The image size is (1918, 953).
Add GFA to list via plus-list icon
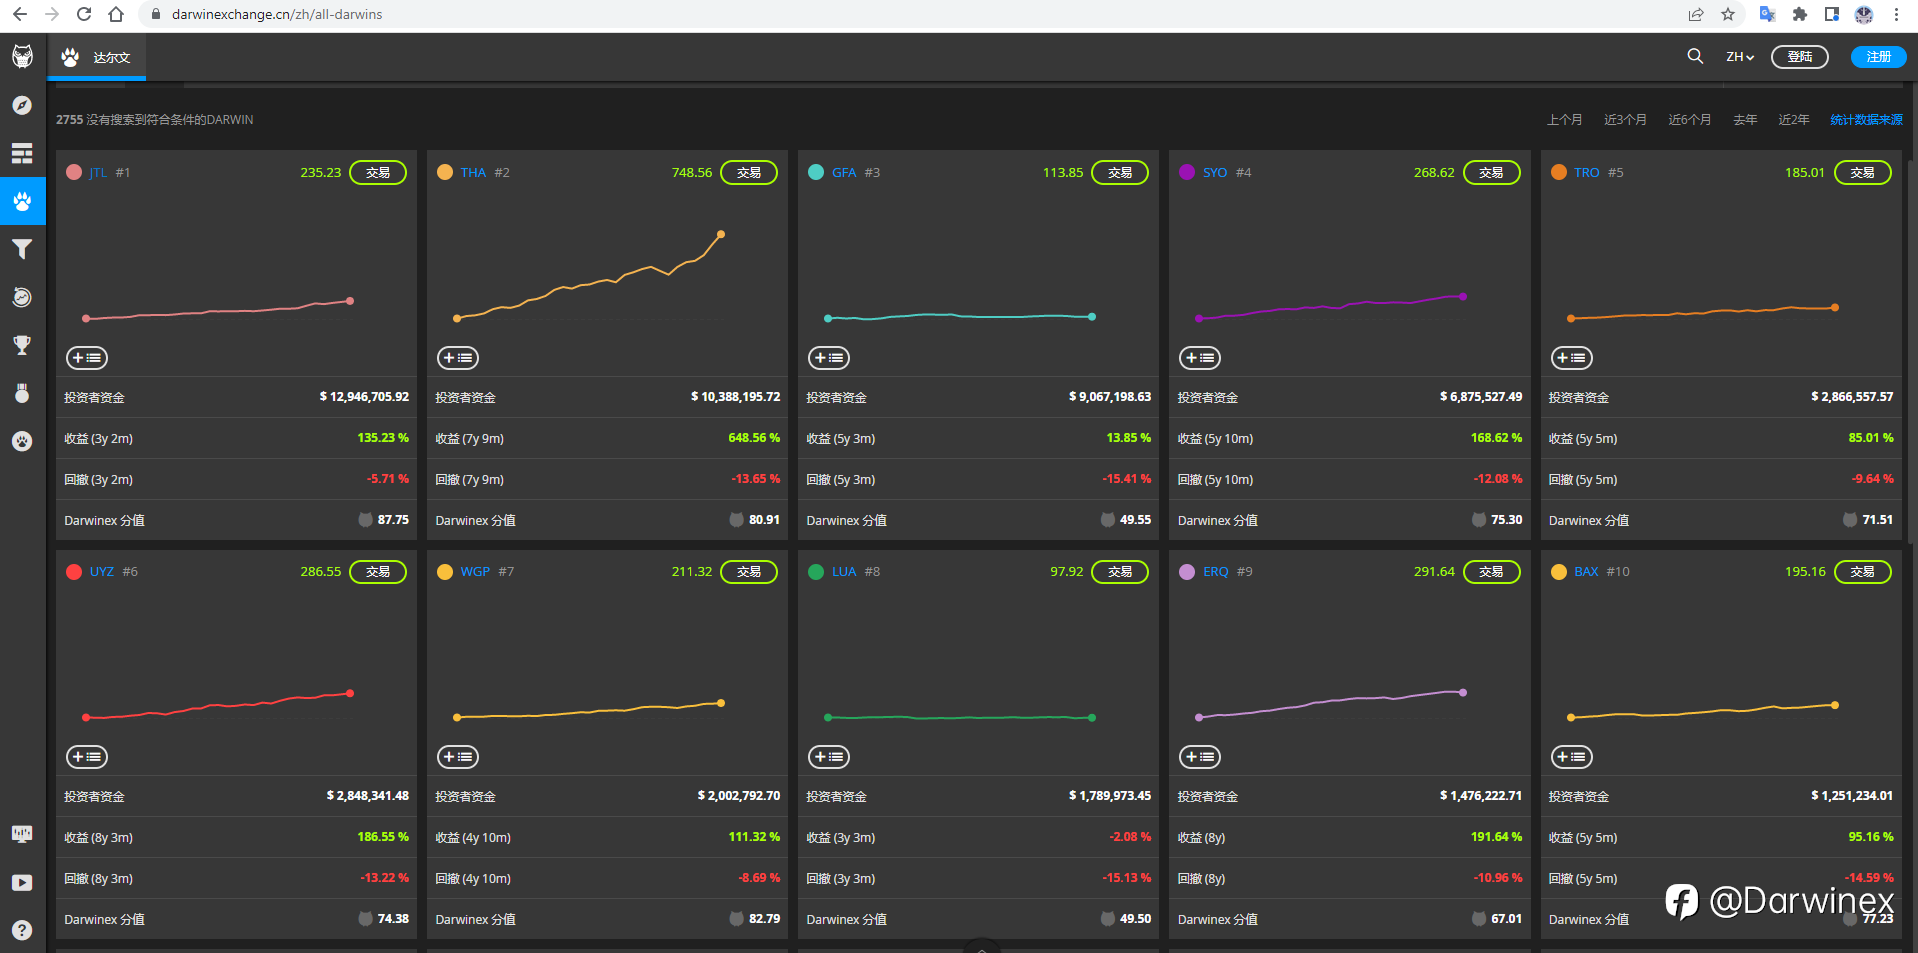click(829, 358)
